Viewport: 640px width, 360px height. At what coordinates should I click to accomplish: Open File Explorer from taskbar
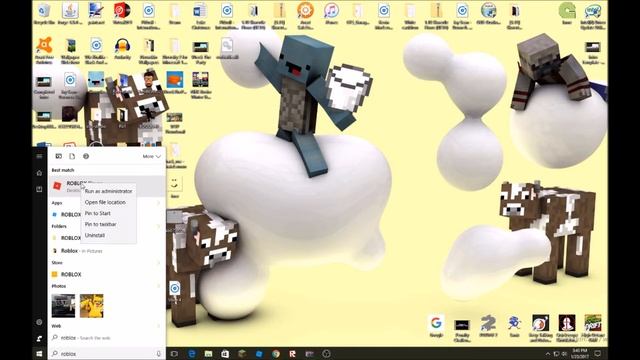tap(209, 354)
